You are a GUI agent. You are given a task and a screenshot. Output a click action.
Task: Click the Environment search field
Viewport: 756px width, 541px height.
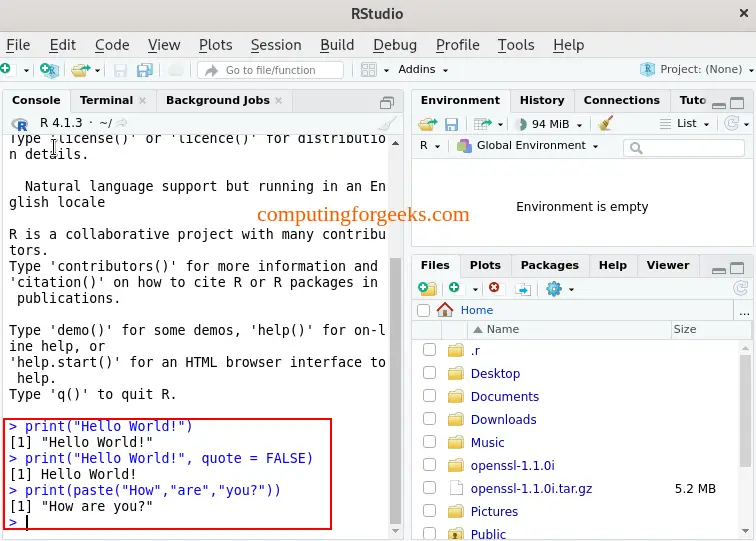(x=684, y=148)
